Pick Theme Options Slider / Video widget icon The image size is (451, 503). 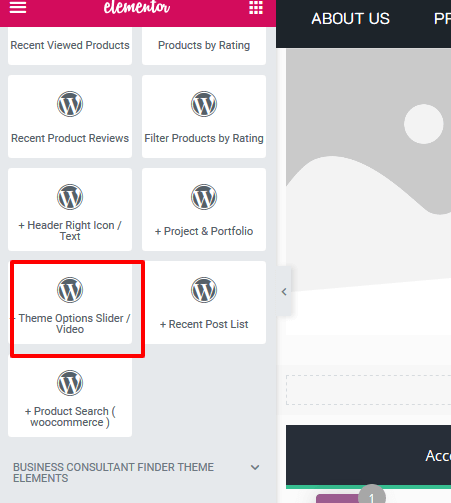70,290
